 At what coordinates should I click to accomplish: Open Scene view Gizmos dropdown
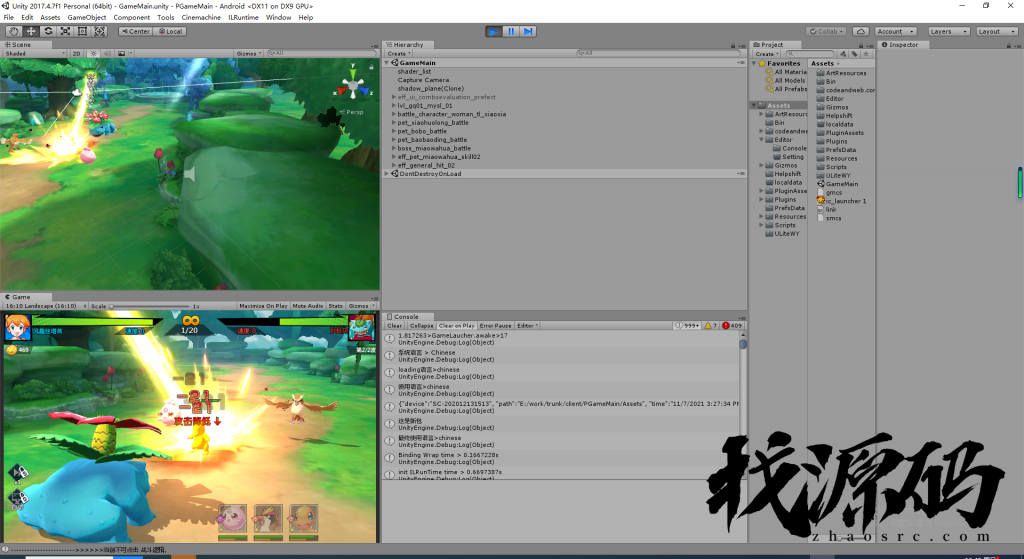pos(249,54)
